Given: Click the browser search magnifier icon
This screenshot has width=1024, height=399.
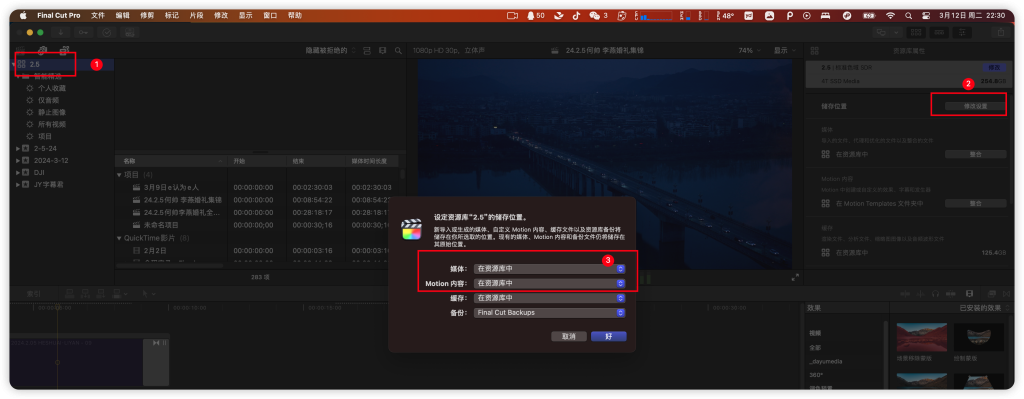Looking at the screenshot, I should pos(398,50).
